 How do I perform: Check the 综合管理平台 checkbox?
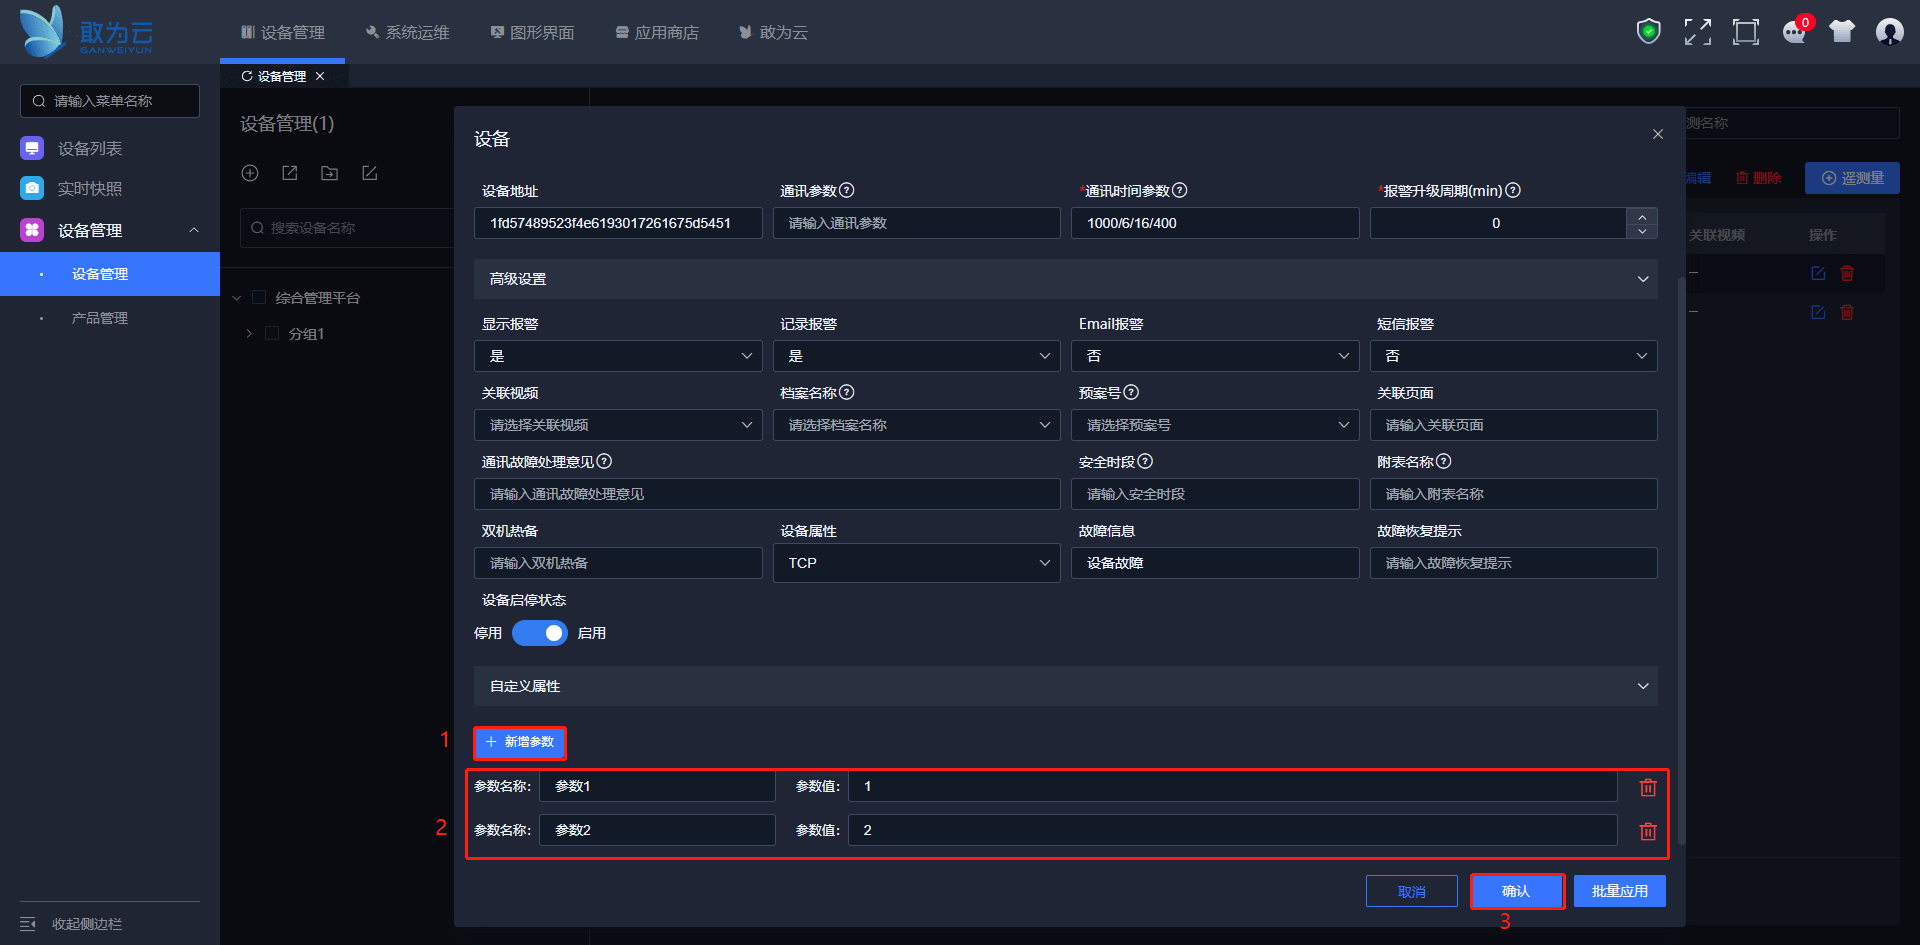[259, 297]
